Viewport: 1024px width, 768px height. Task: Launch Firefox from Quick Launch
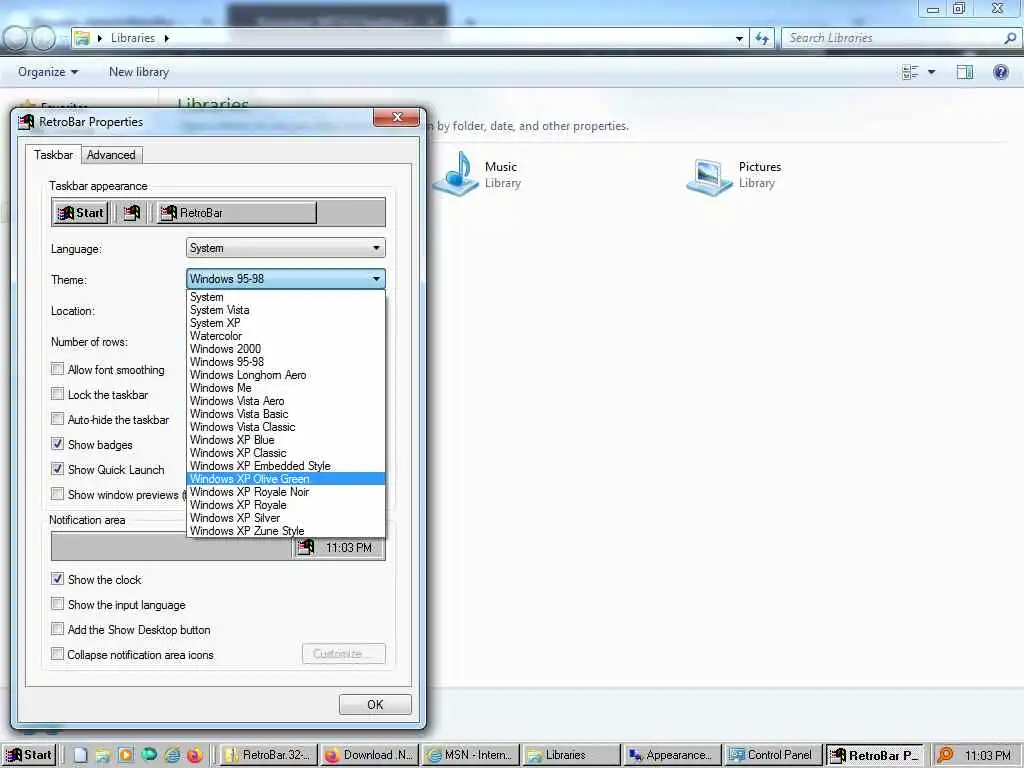pos(195,755)
